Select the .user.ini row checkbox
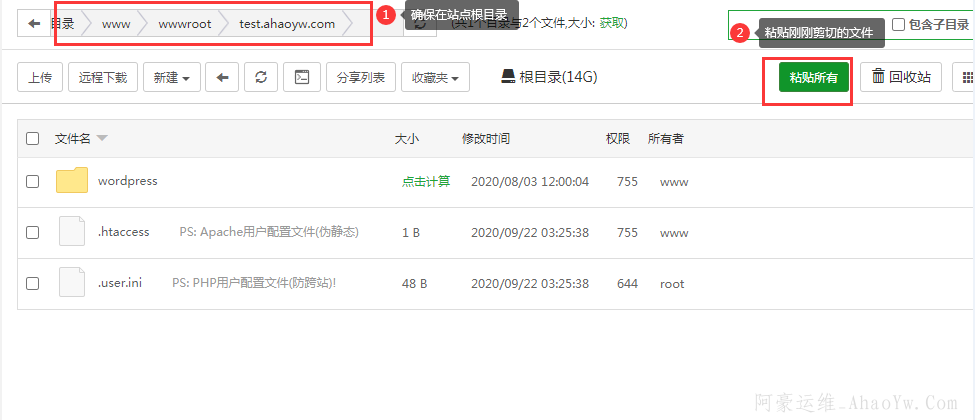This screenshot has height=420, width=975. point(33,284)
